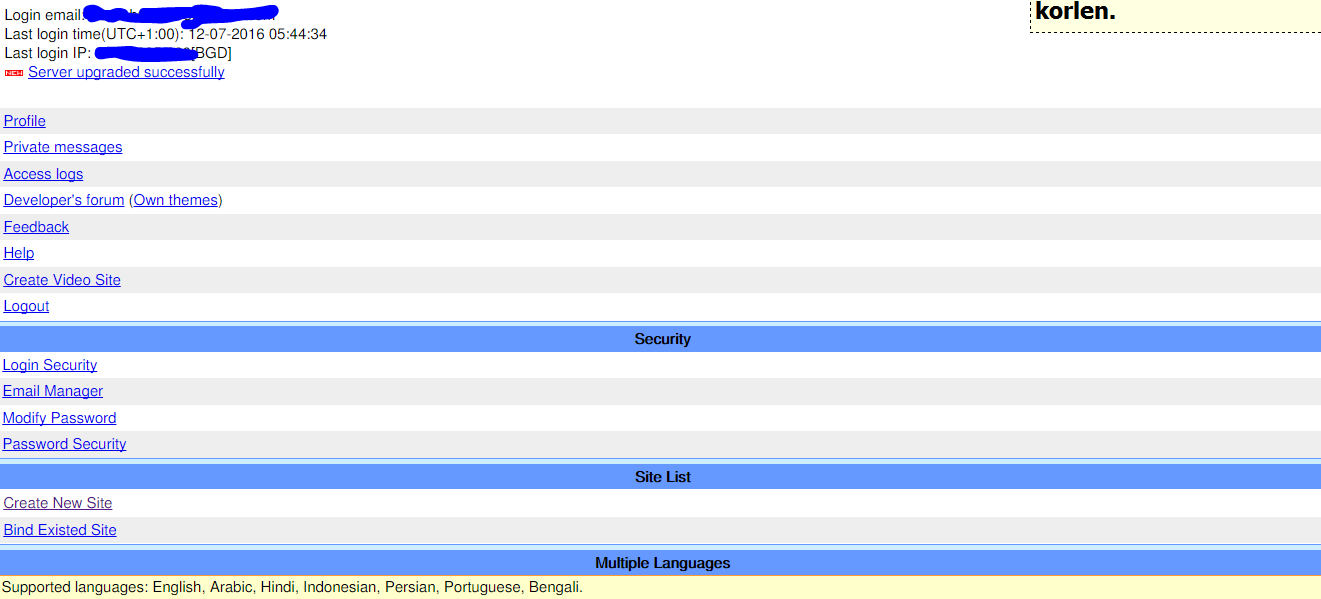Click the Login email label

tap(44, 15)
